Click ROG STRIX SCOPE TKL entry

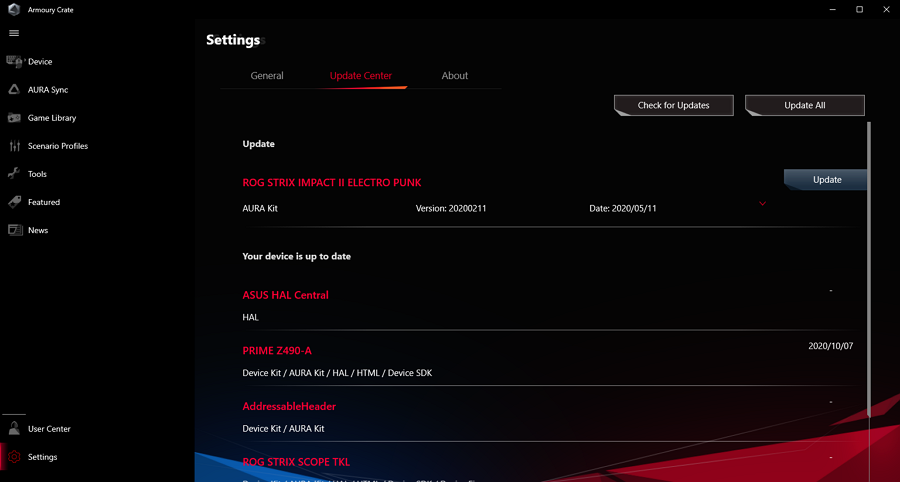[296, 462]
